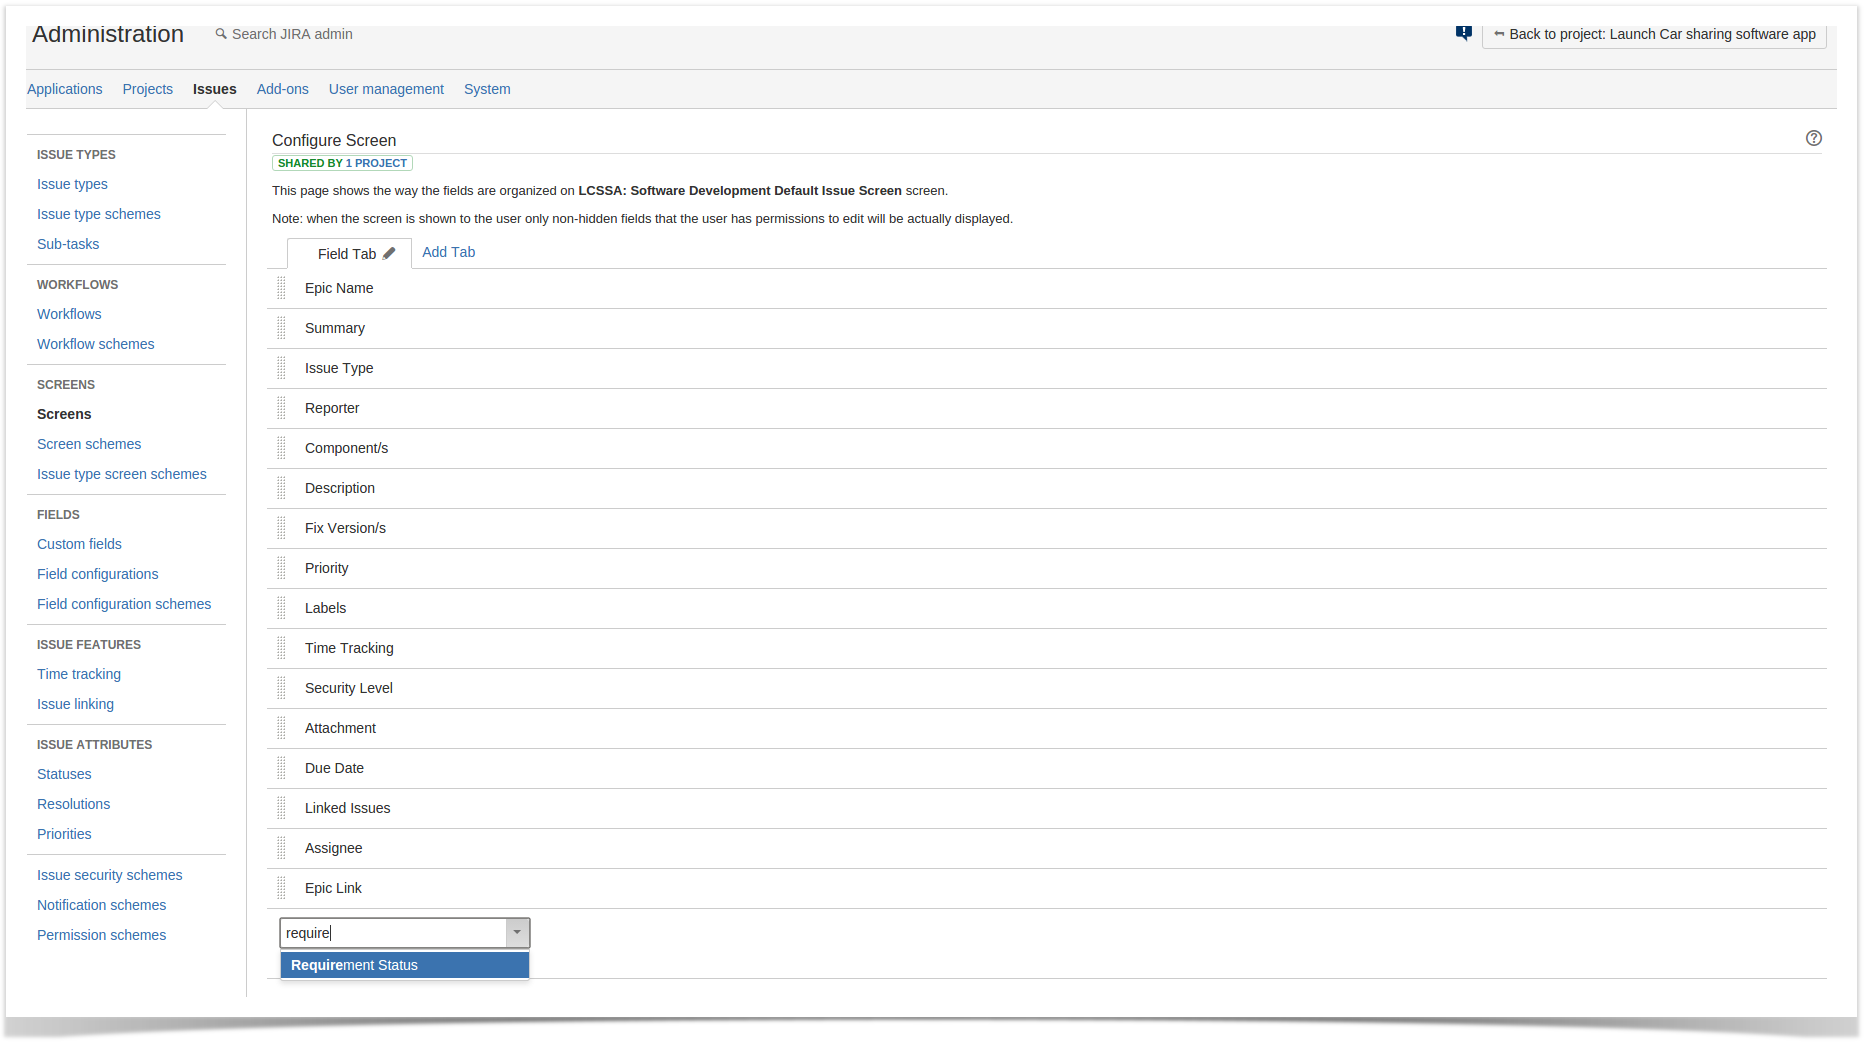
Task: Grab the drag handle for Priority
Action: [x=281, y=568]
